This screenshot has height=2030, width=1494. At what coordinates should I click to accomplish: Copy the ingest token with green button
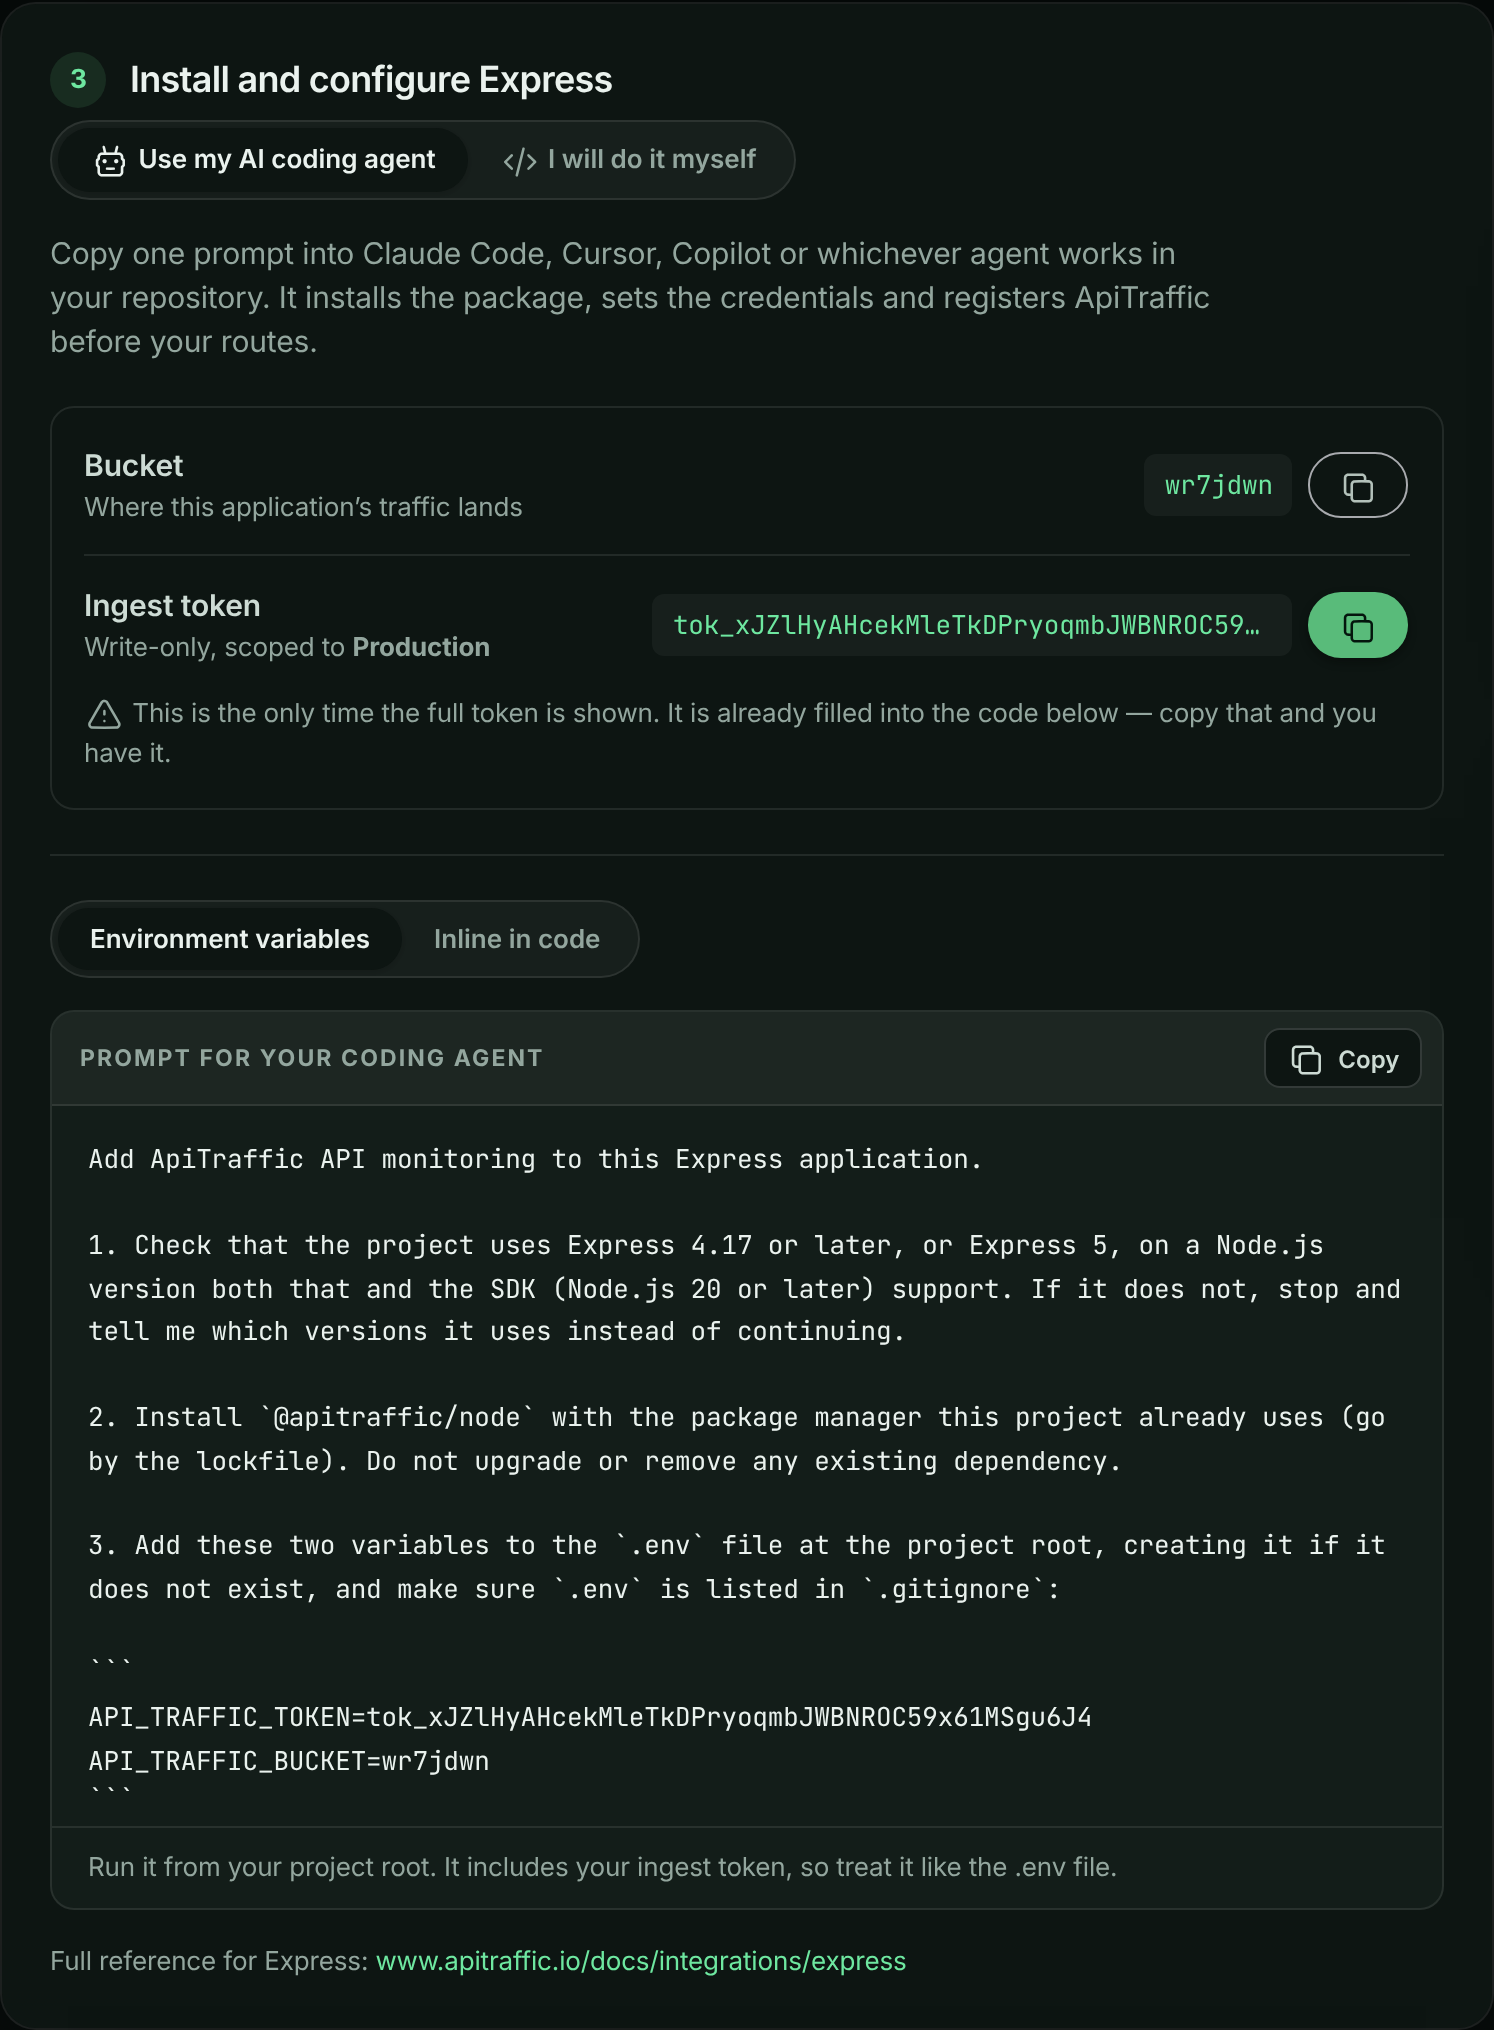tap(1357, 625)
